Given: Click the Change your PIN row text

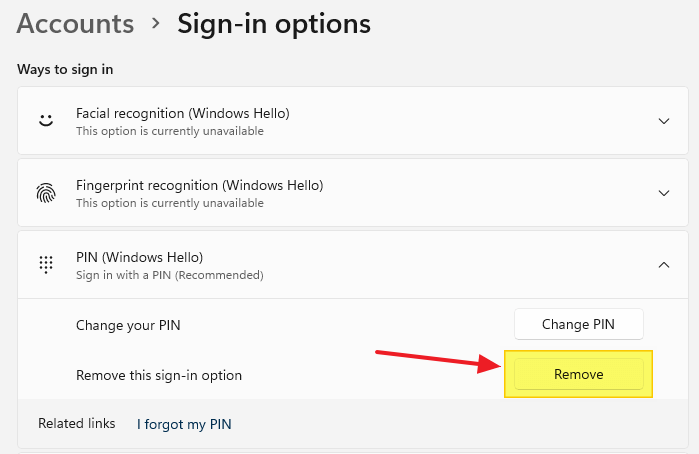Looking at the screenshot, I should pos(126,325).
